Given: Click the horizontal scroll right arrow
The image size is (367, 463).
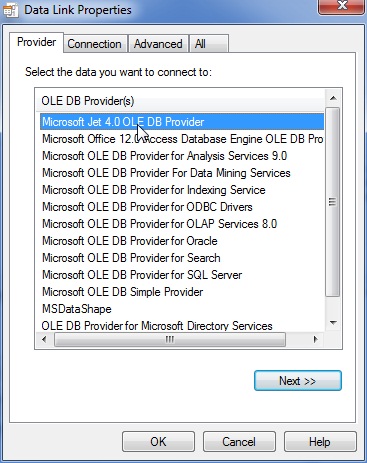Looking at the screenshot, I should (315, 340).
